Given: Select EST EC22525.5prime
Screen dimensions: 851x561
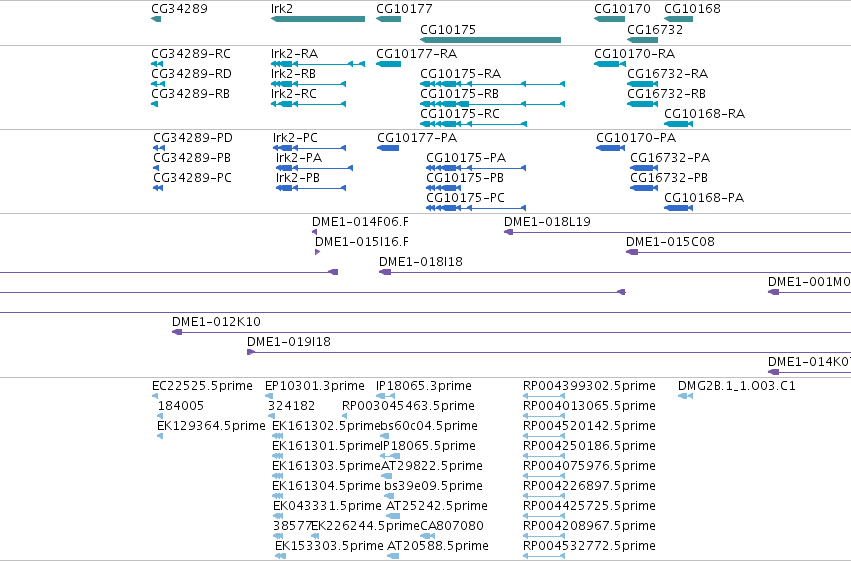Looking at the screenshot, I should click(202, 386).
